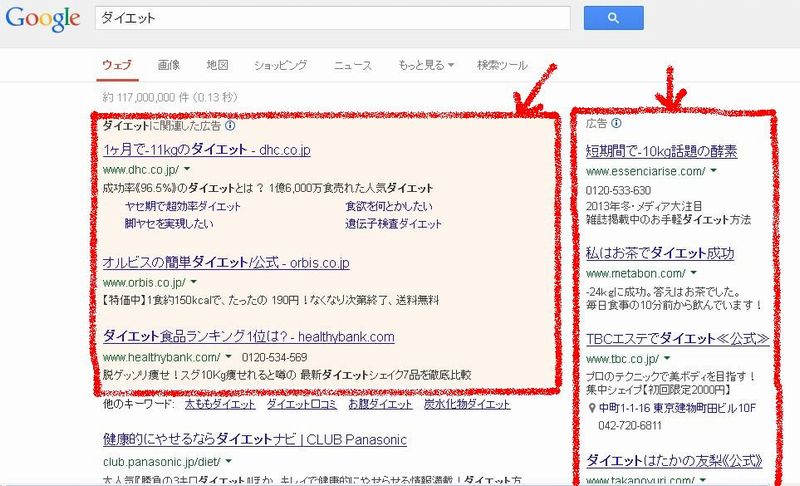800x486 pixels.
Task: Click description 【特価中】1食約150kcalで
Action: coord(161,300)
